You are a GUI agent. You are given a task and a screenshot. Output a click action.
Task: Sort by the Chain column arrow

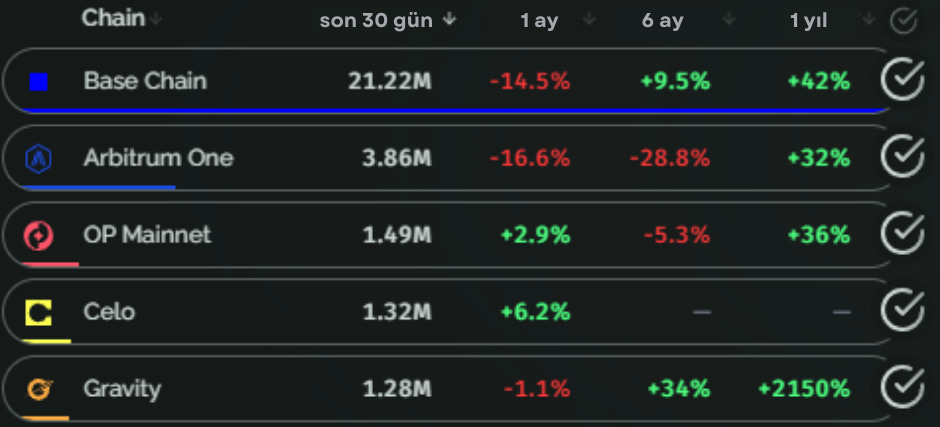(x=156, y=20)
